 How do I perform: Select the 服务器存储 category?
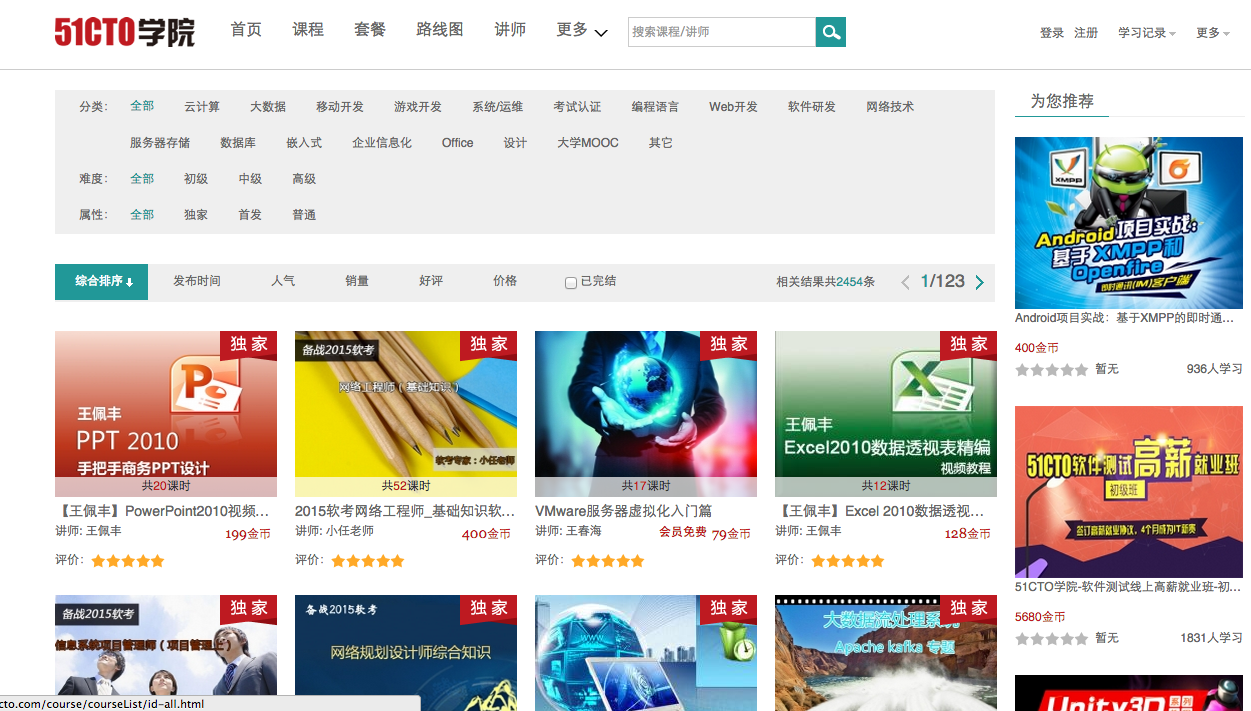(x=160, y=143)
